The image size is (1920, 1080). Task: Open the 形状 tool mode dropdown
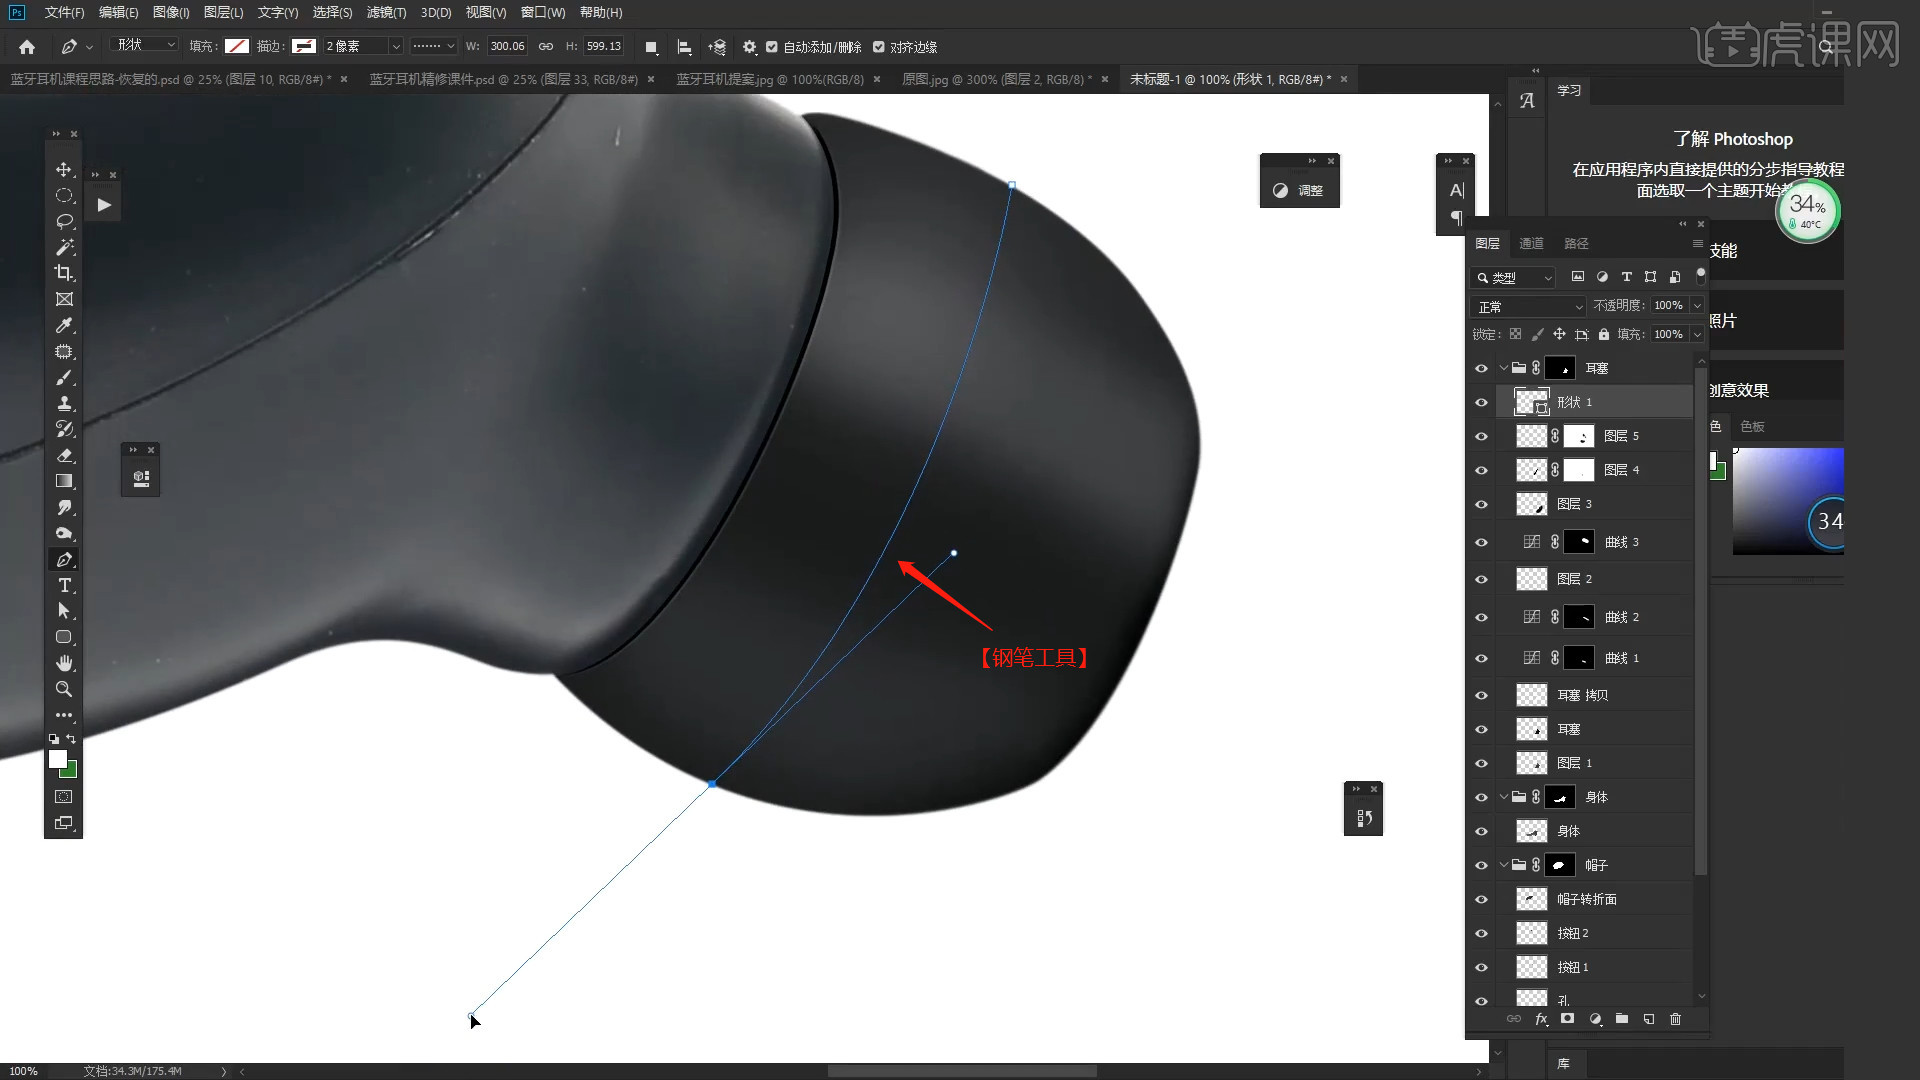pos(146,45)
